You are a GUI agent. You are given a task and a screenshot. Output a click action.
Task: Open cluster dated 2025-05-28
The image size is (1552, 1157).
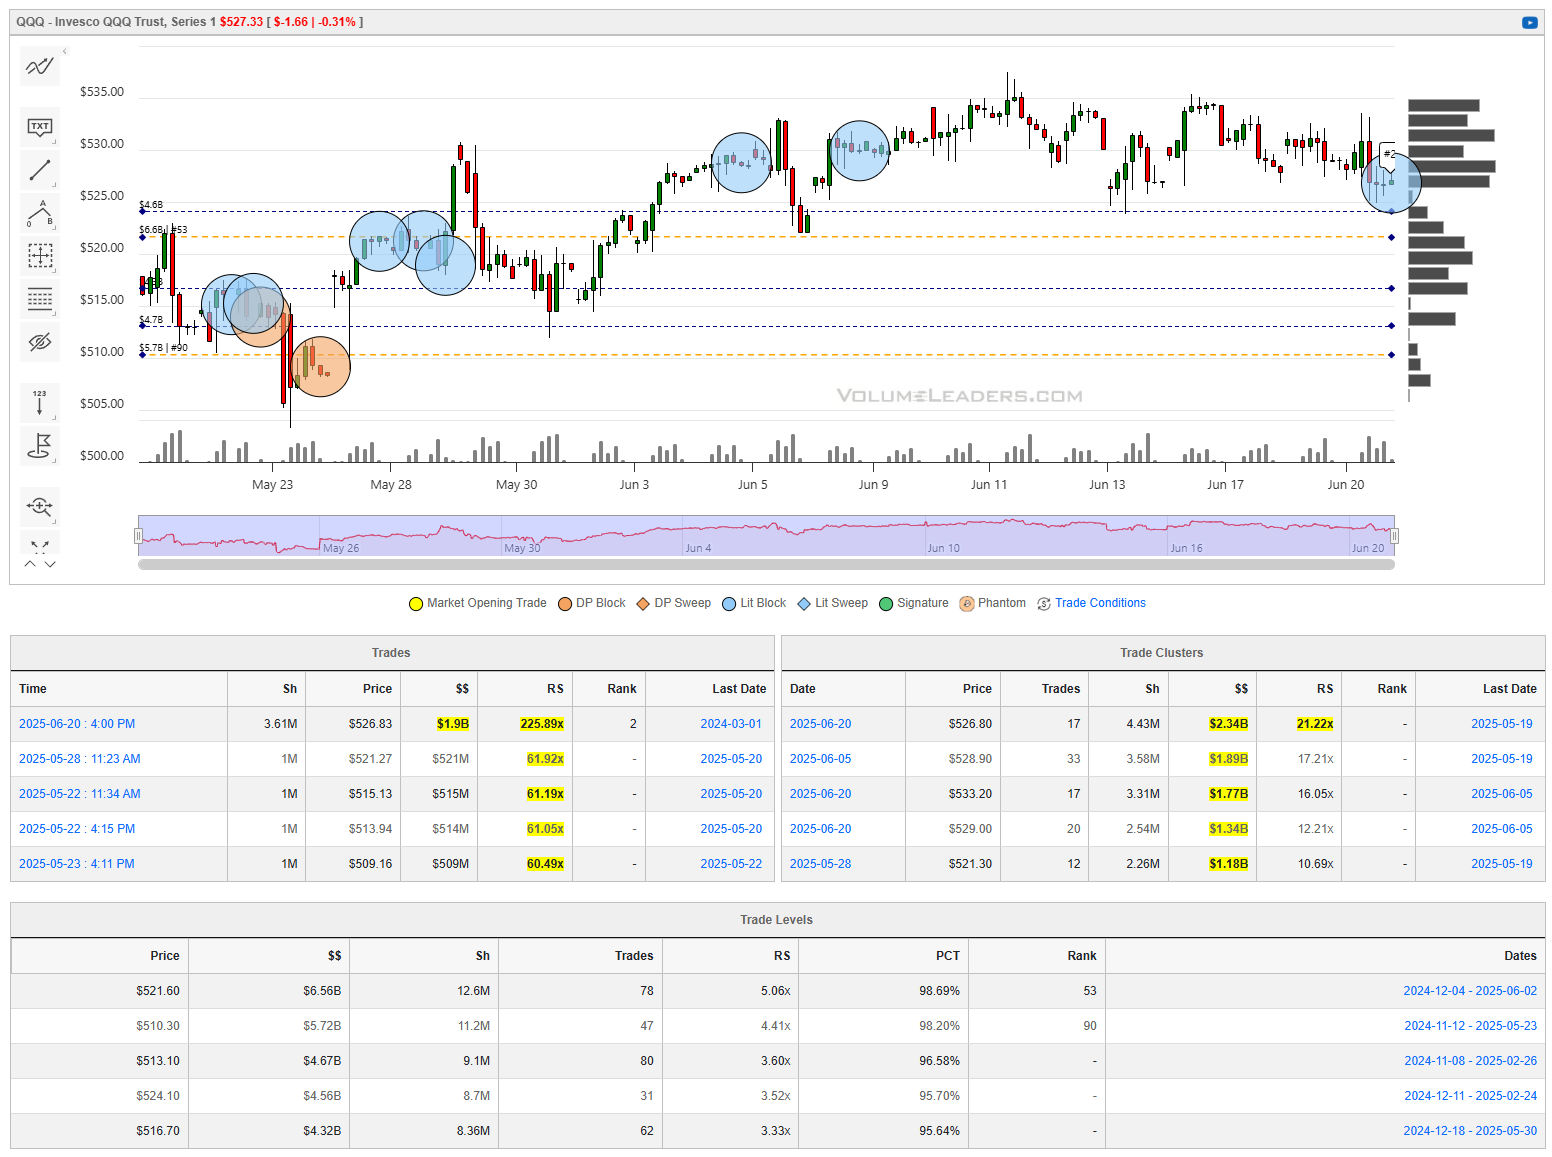(x=821, y=864)
